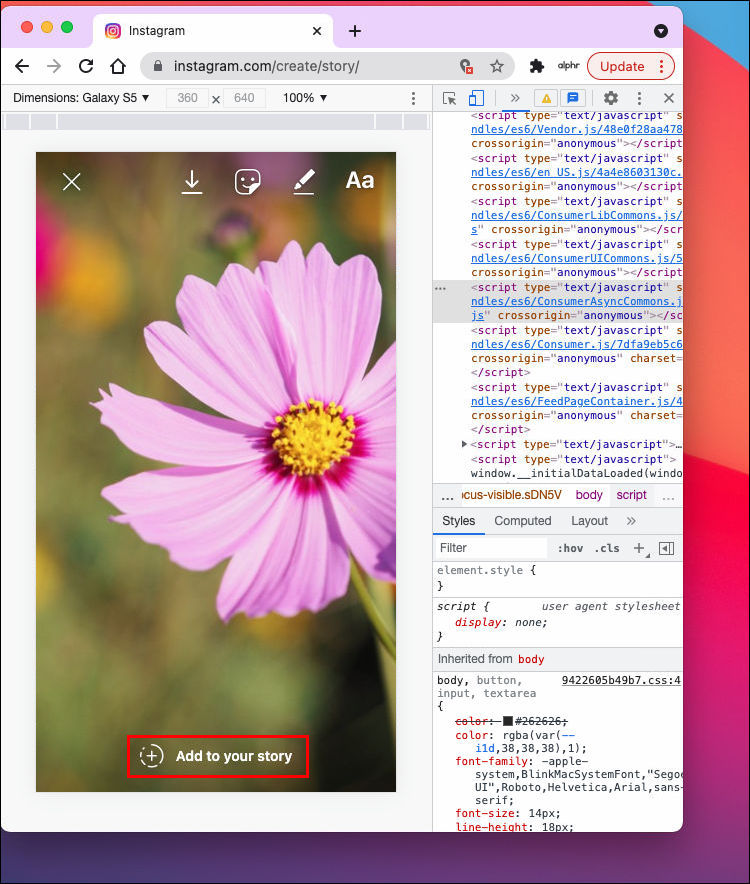
Task: Click the download arrow icon on the story
Action: [191, 181]
